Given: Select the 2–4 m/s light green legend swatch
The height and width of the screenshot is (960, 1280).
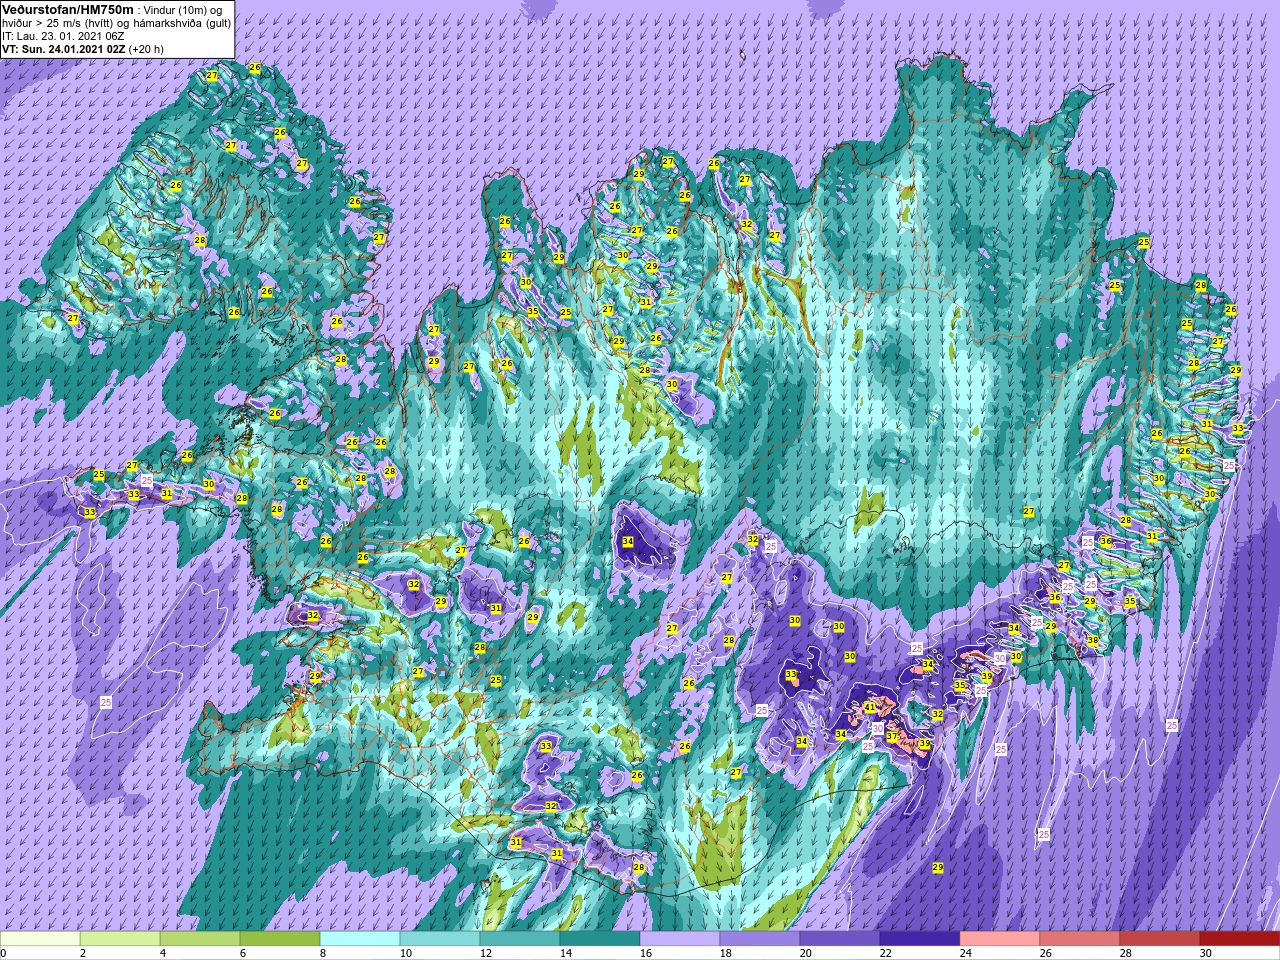Looking at the screenshot, I should pyautogui.click(x=120, y=939).
